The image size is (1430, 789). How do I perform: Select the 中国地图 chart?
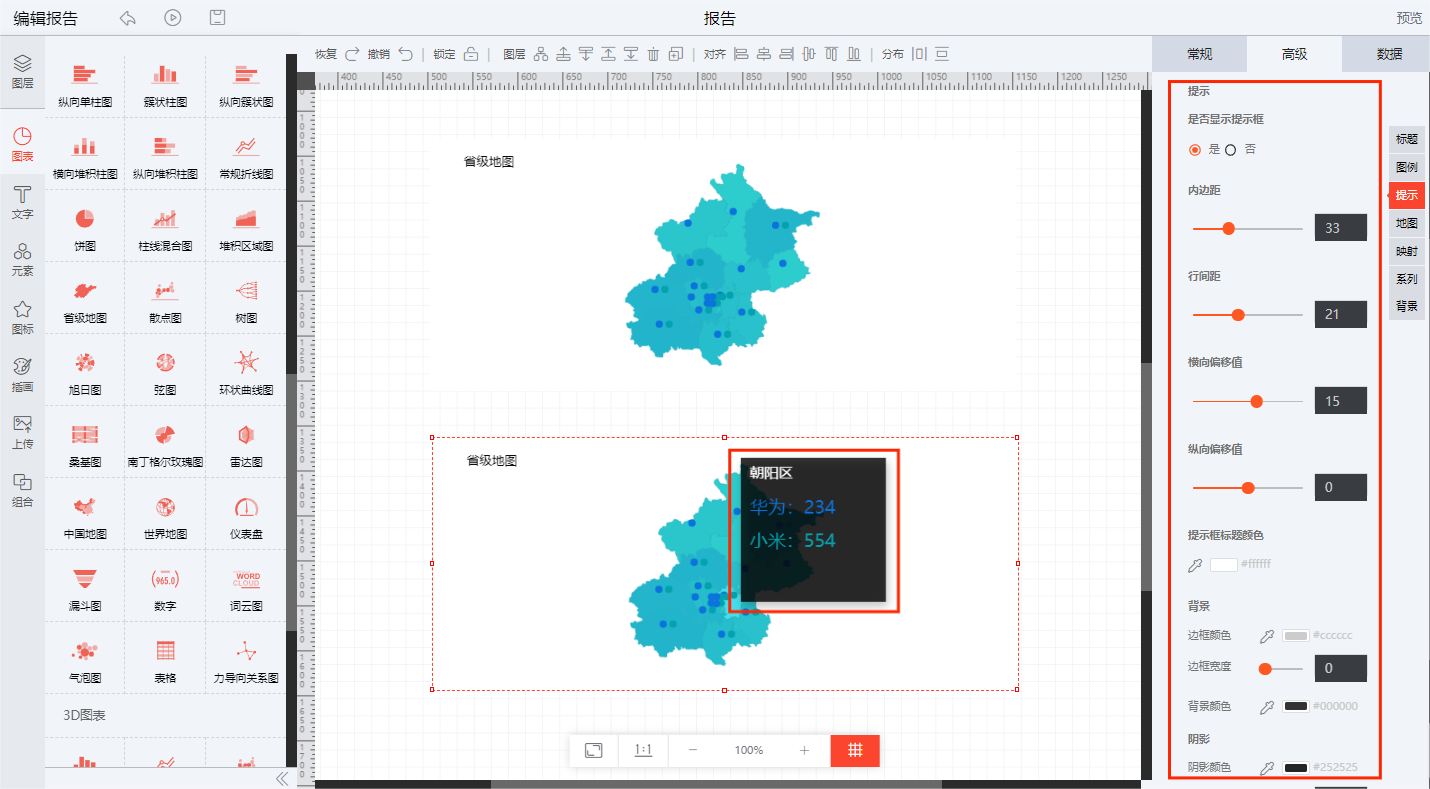coord(85,516)
